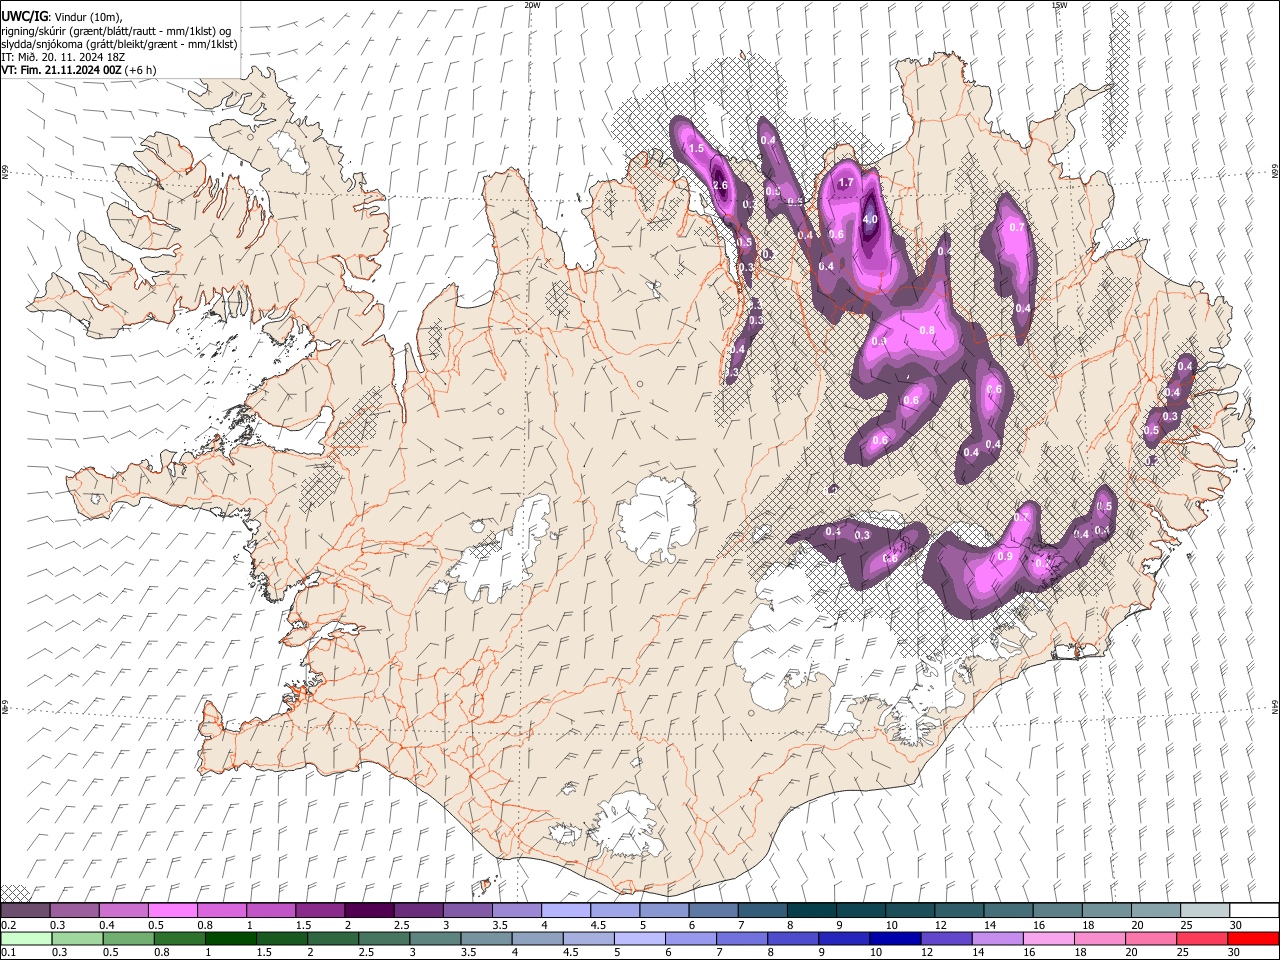This screenshot has height=960, width=1280.
Task: Pick the deep navy blue 10–12 rain legend swatch
Action: point(894,938)
